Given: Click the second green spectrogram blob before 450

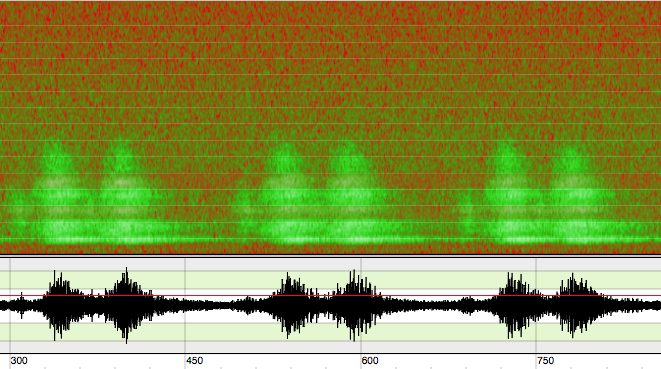Looking at the screenshot, I should point(124,198).
